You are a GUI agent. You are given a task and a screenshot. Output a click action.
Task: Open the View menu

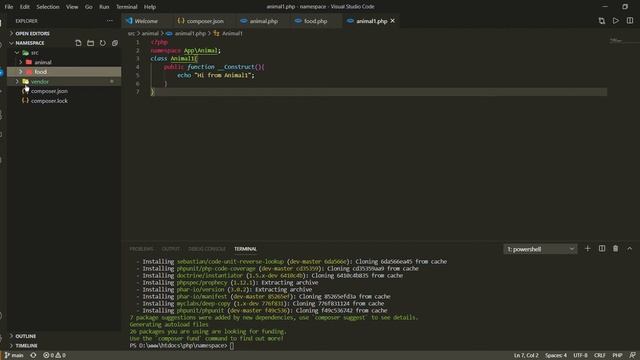(72, 7)
